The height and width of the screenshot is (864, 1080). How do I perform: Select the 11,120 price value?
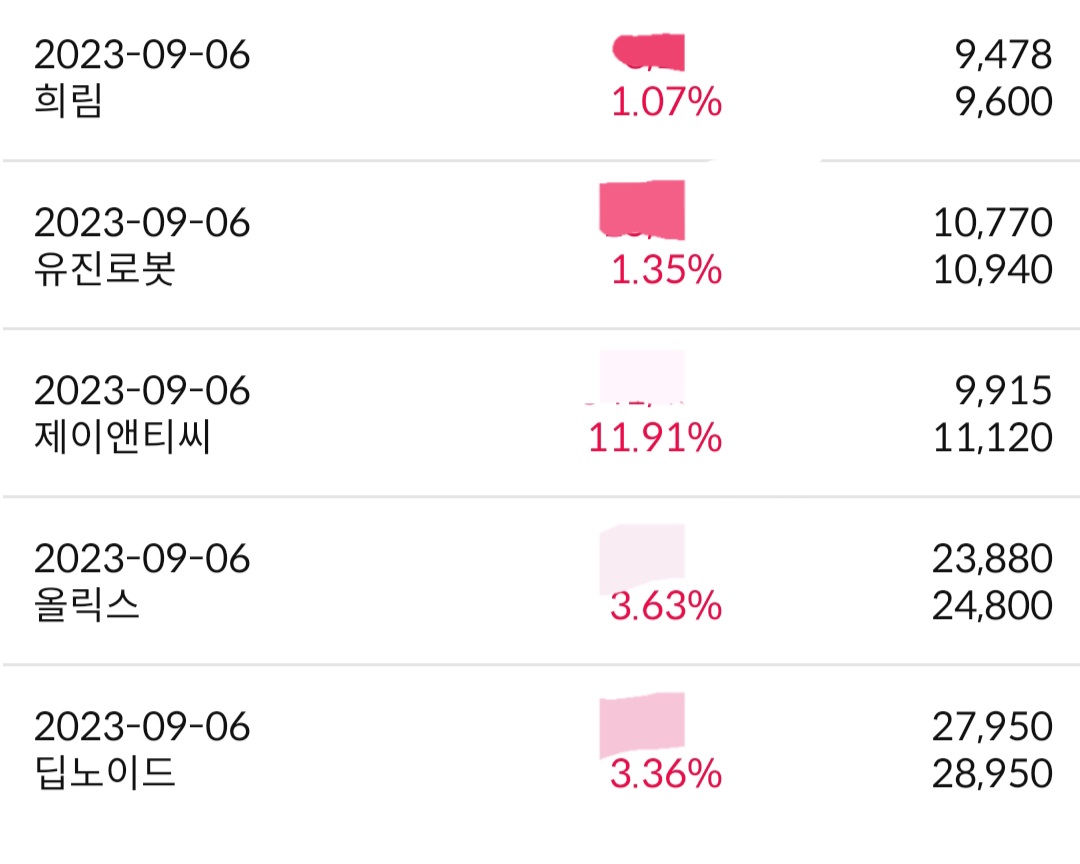coord(993,438)
